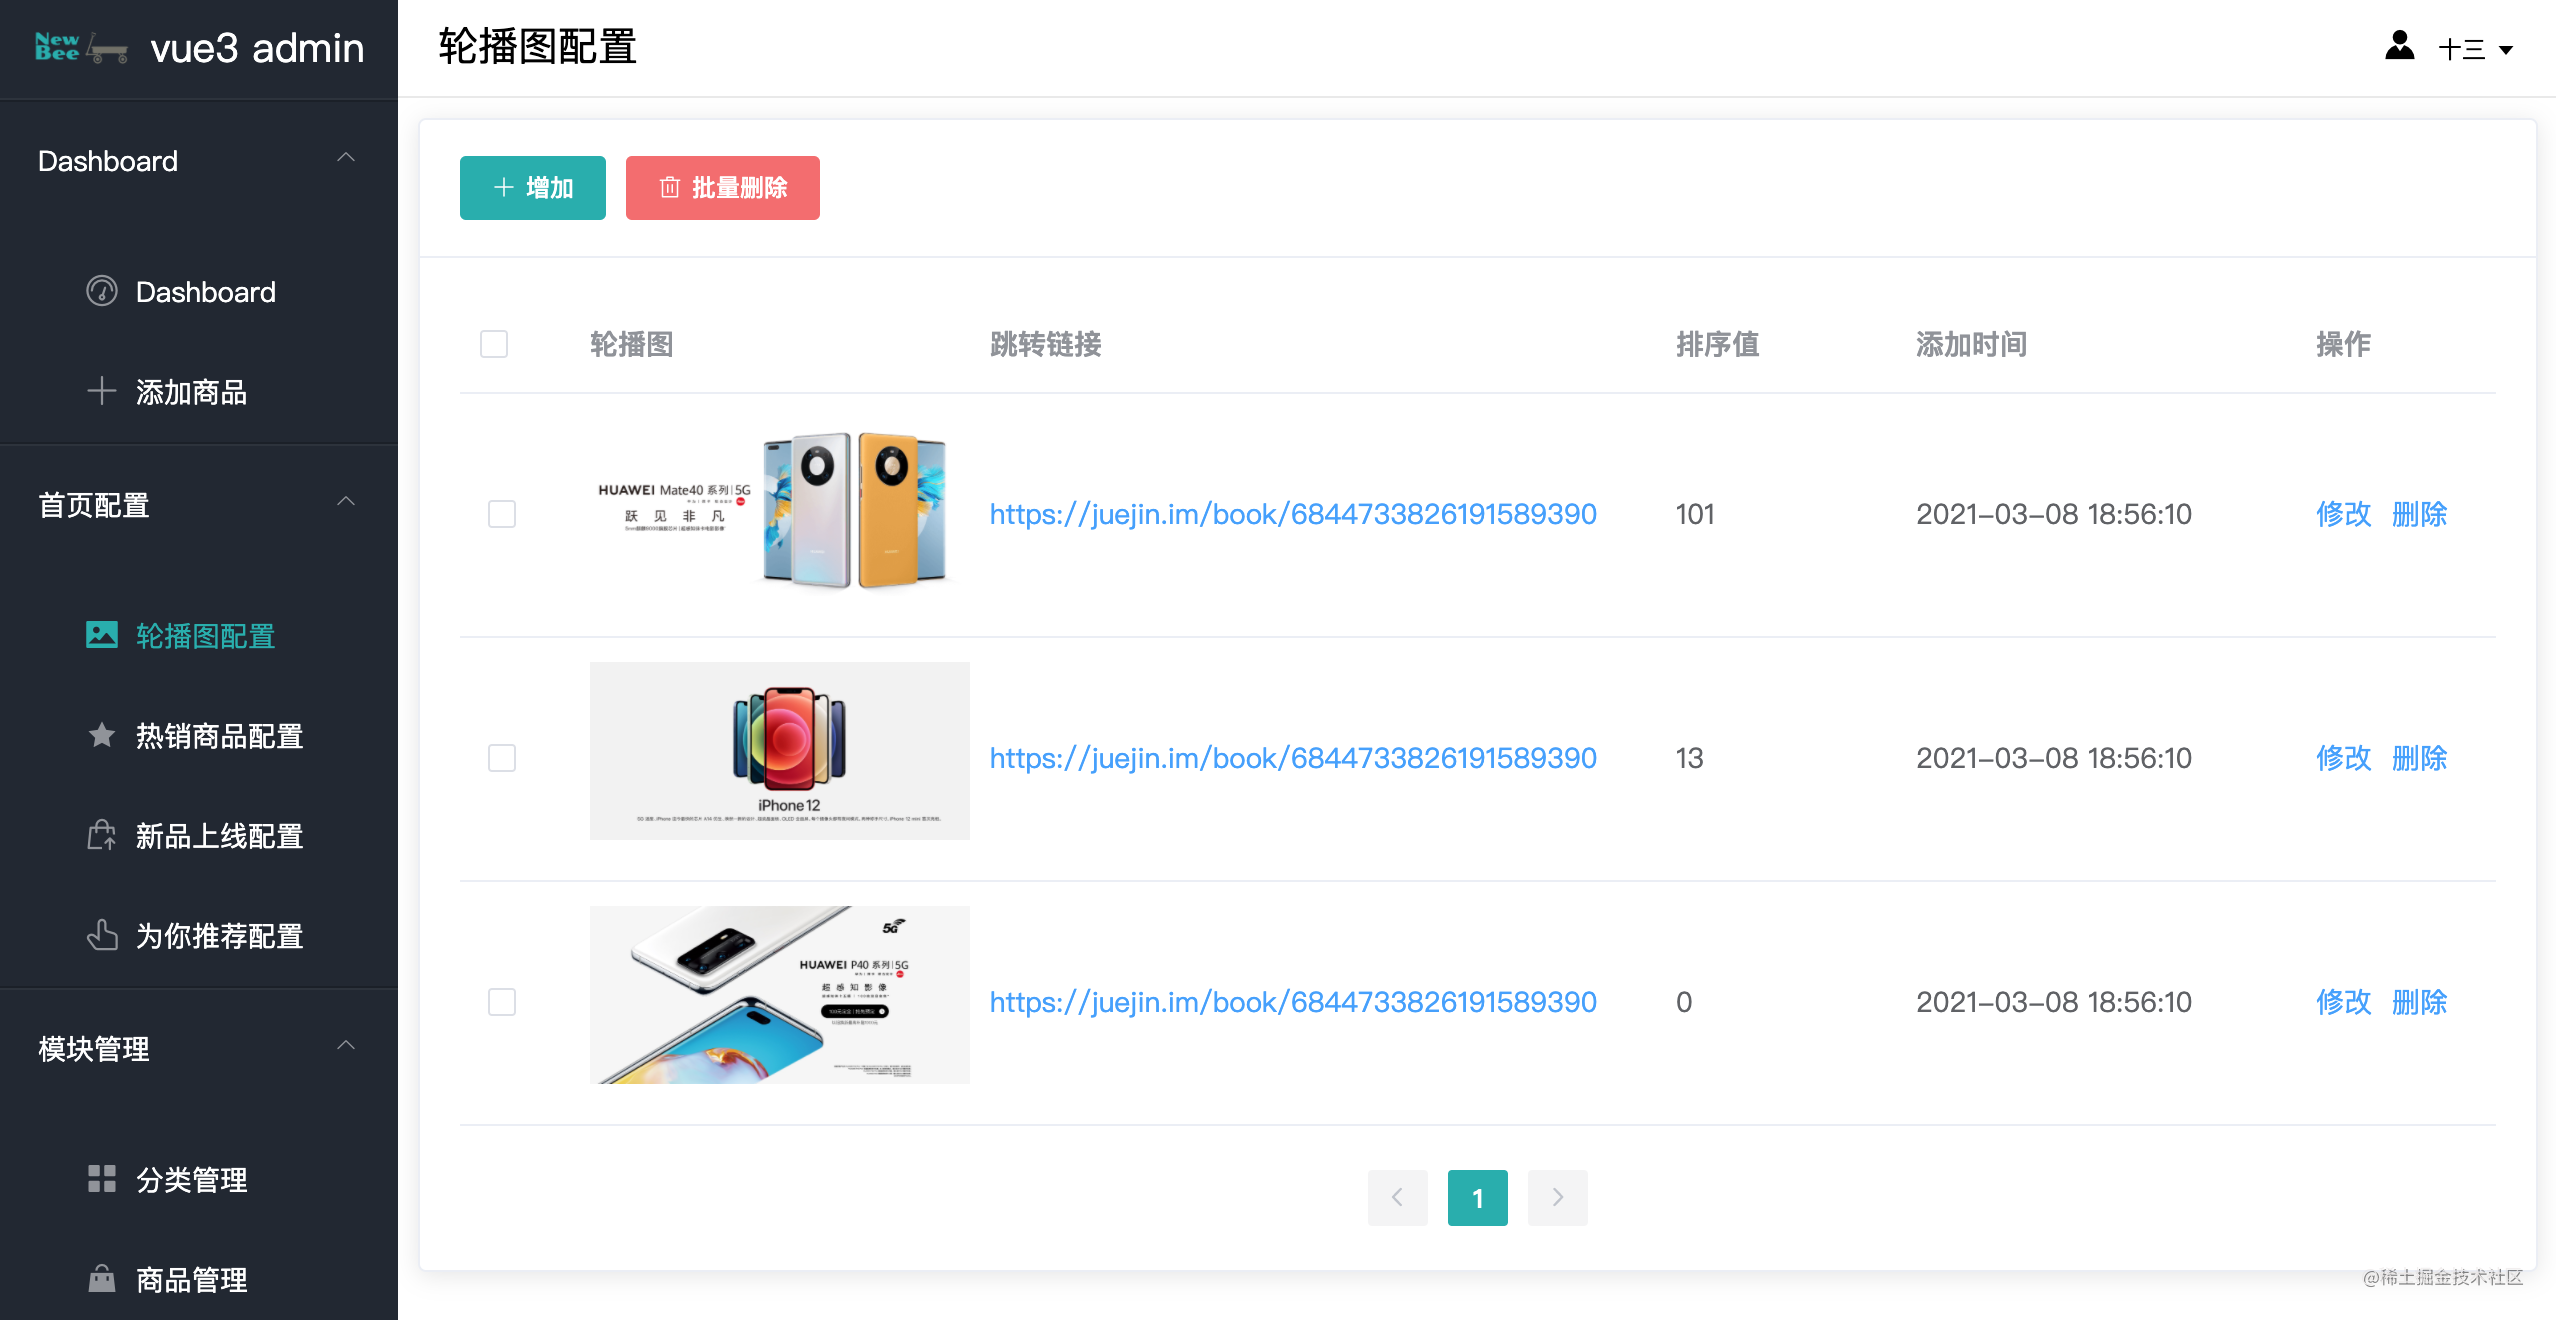Click the grid icon for 分类管理
This screenshot has height=1320, width=2556.
pyautogui.click(x=102, y=1179)
